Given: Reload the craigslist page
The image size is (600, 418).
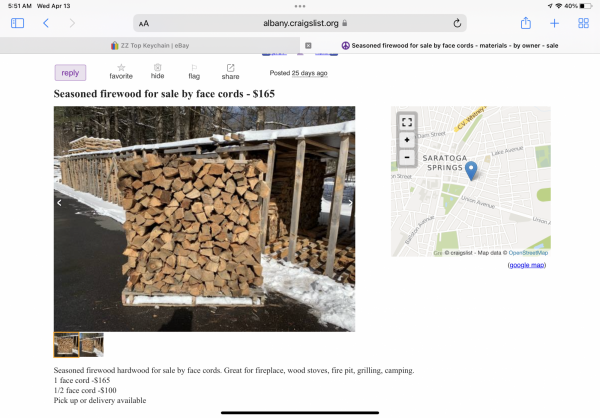Looking at the screenshot, I should [x=457, y=23].
